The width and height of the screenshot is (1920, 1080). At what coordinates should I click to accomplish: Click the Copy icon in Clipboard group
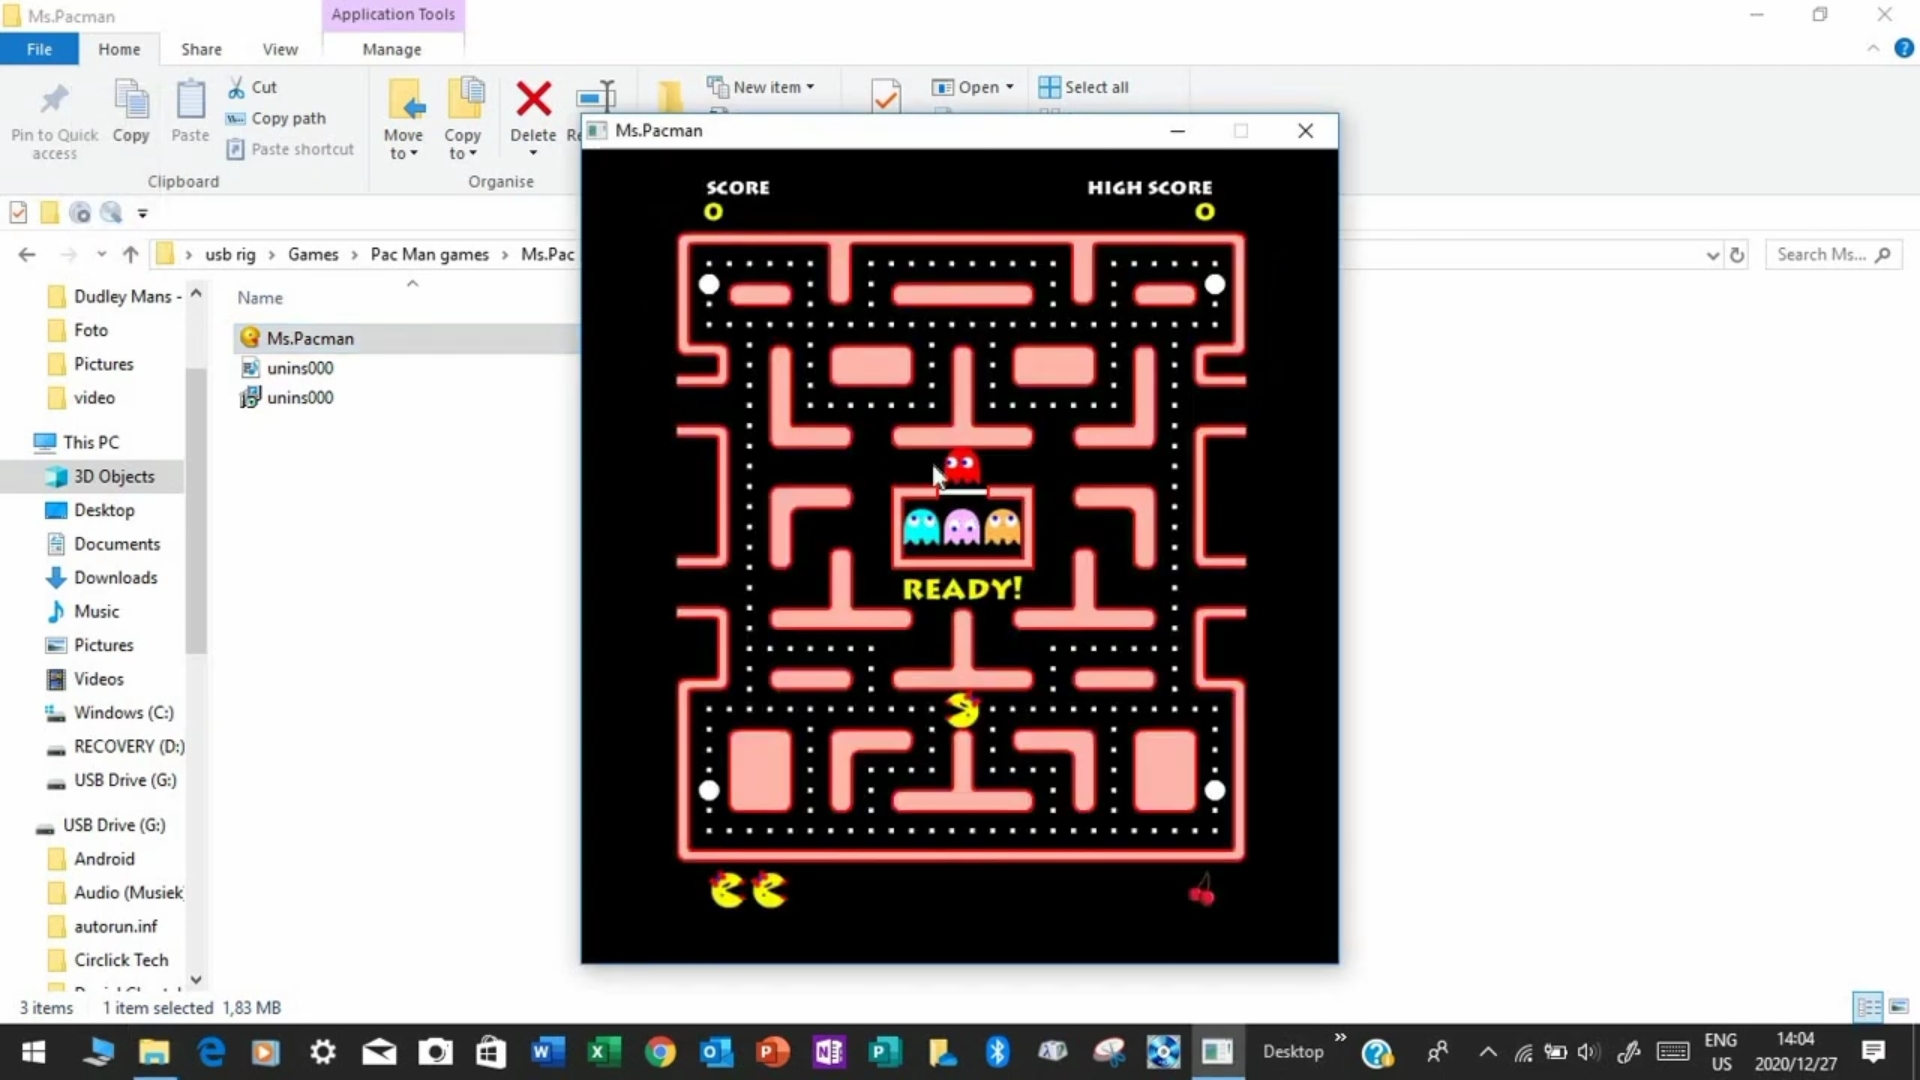pyautogui.click(x=131, y=100)
